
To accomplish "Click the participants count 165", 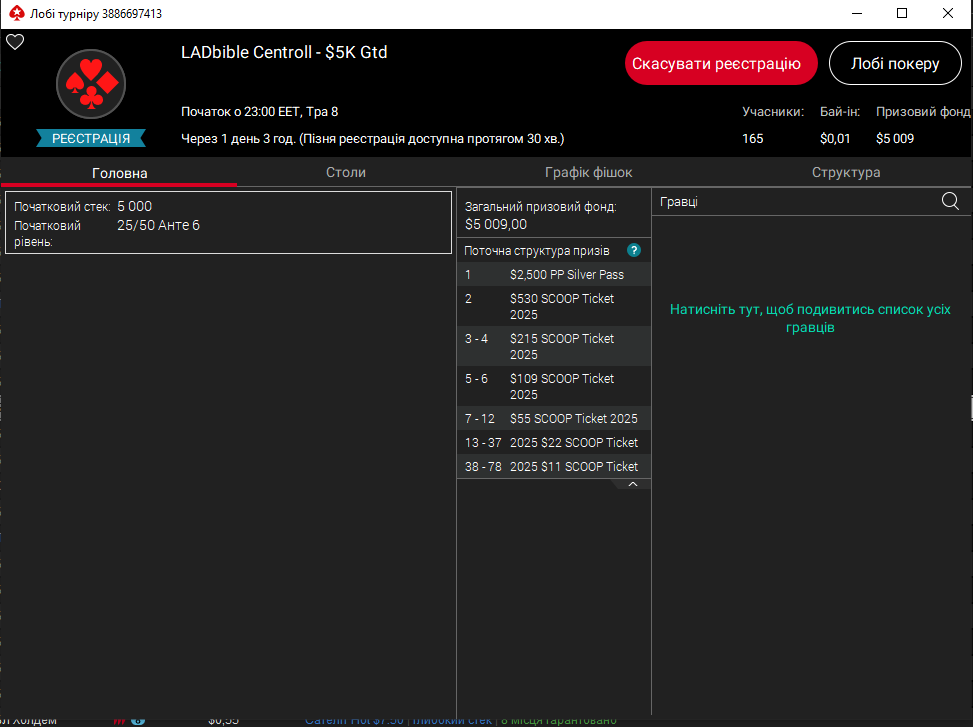I will point(753,138).
